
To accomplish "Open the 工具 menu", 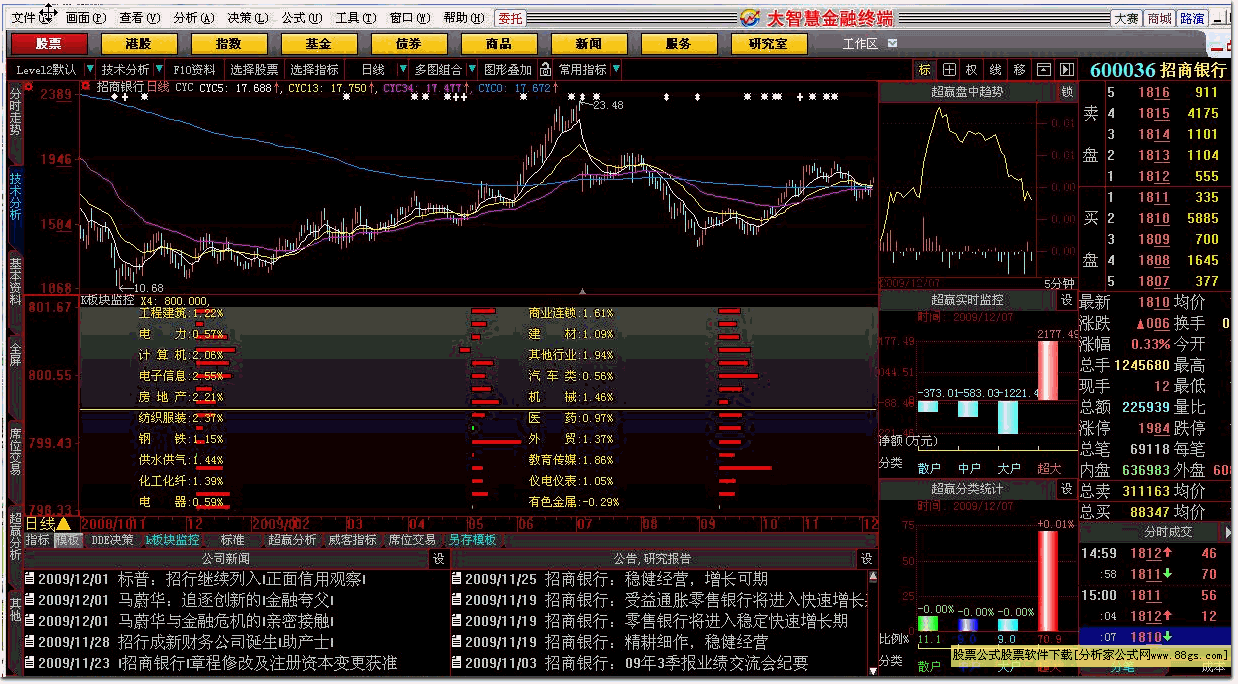I will point(355,18).
